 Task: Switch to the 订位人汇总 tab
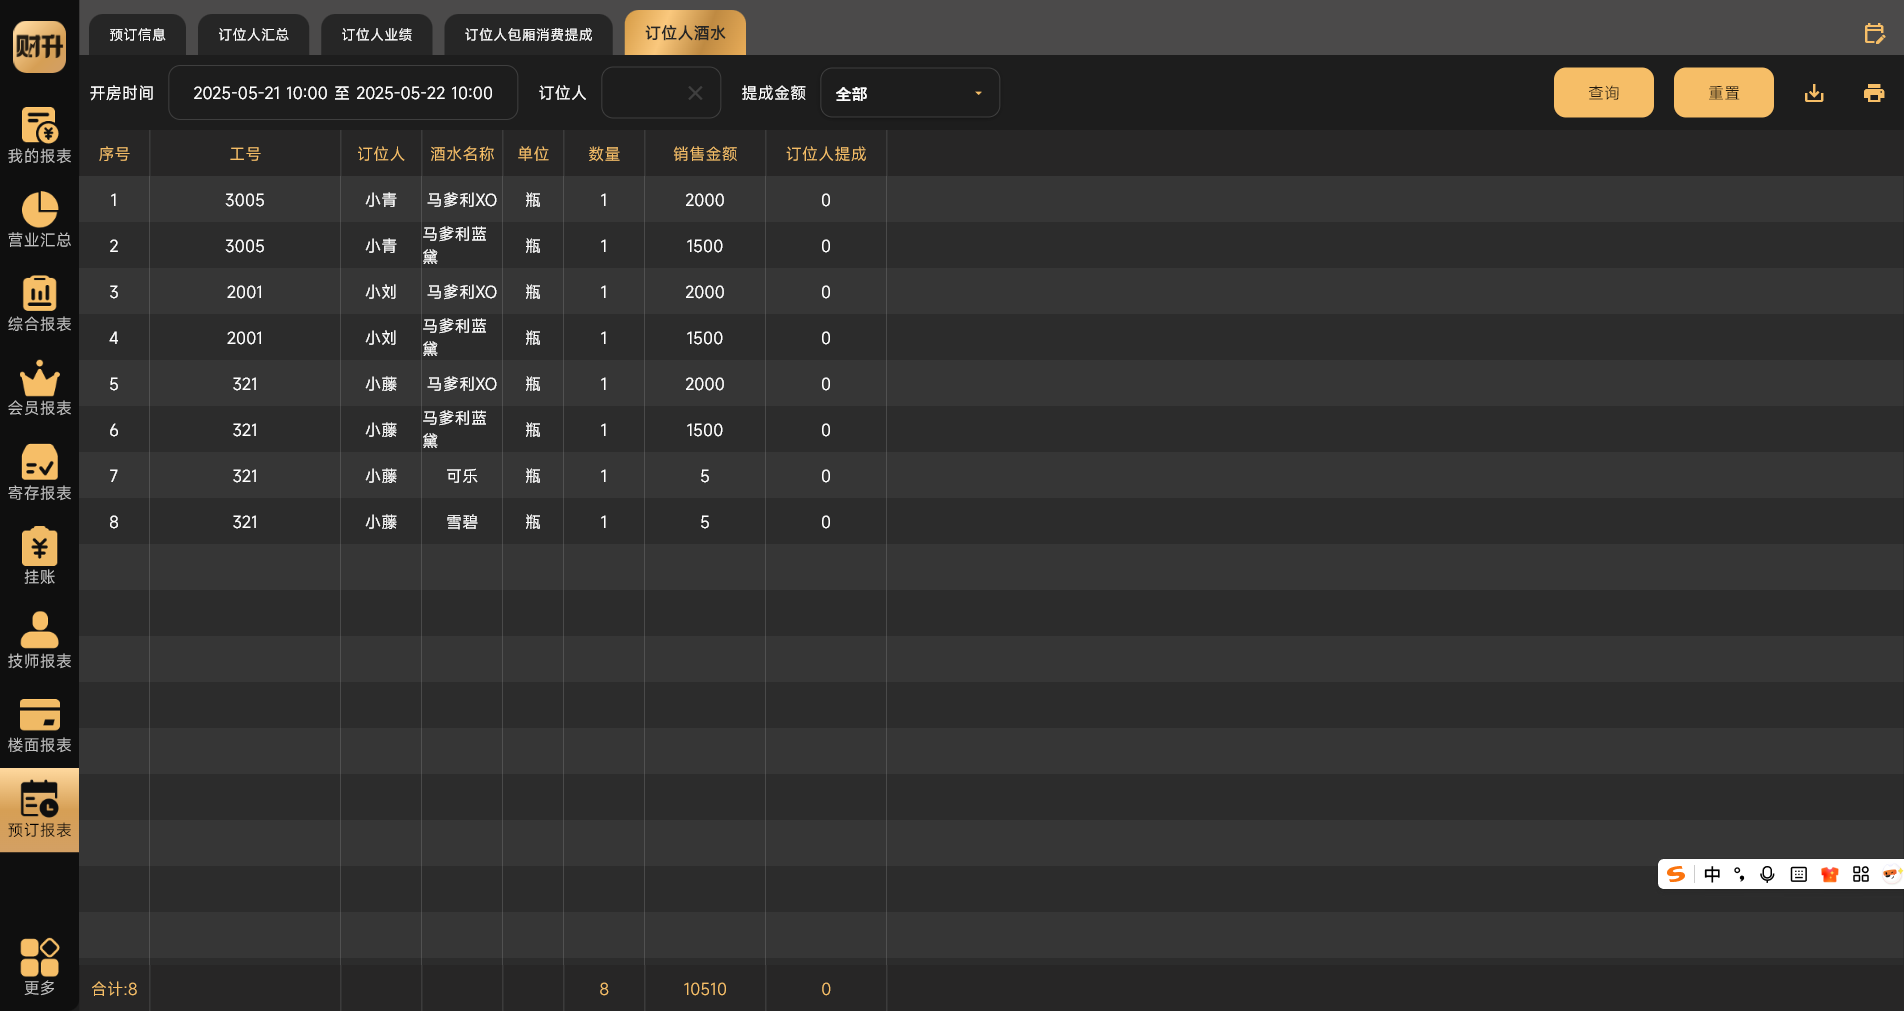click(254, 34)
